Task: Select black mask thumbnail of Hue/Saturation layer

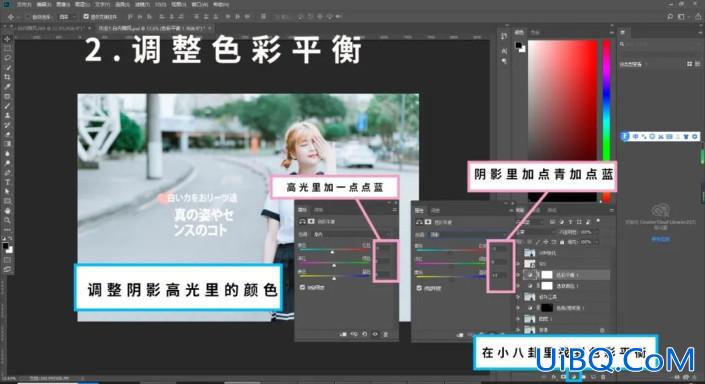Action: pyautogui.click(x=546, y=308)
